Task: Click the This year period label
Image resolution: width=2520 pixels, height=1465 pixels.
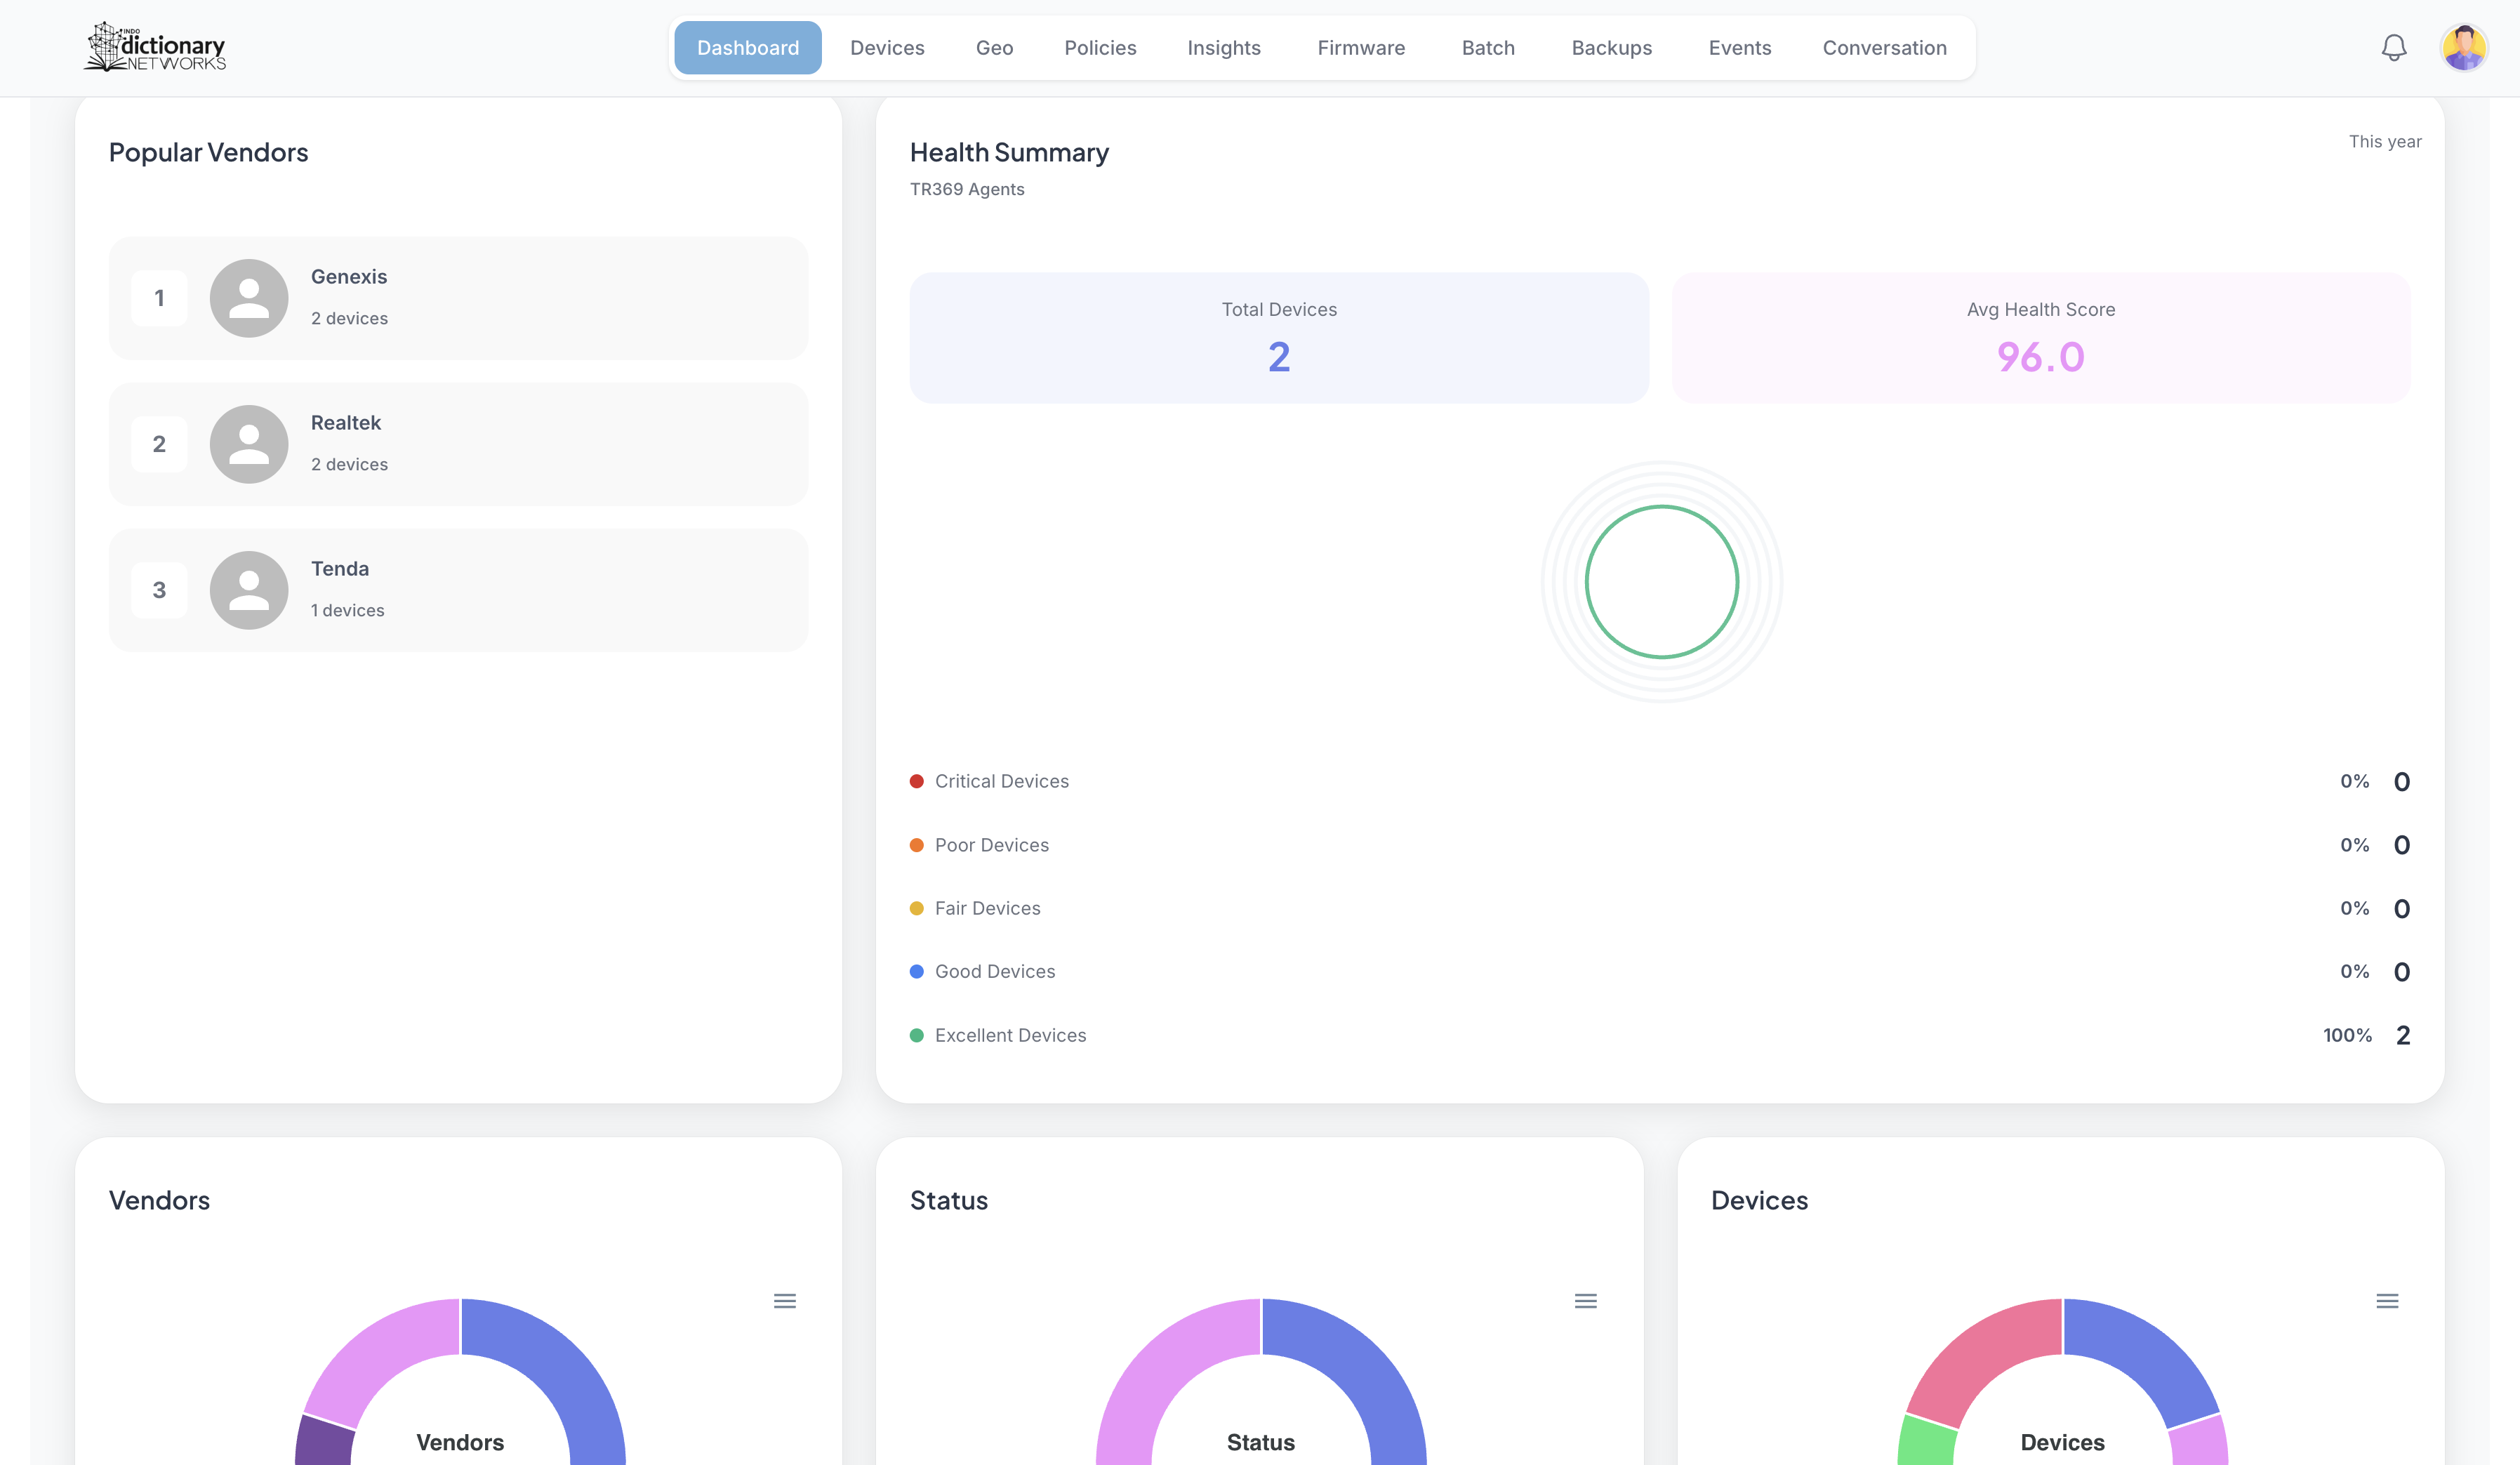Action: pos(2384,142)
